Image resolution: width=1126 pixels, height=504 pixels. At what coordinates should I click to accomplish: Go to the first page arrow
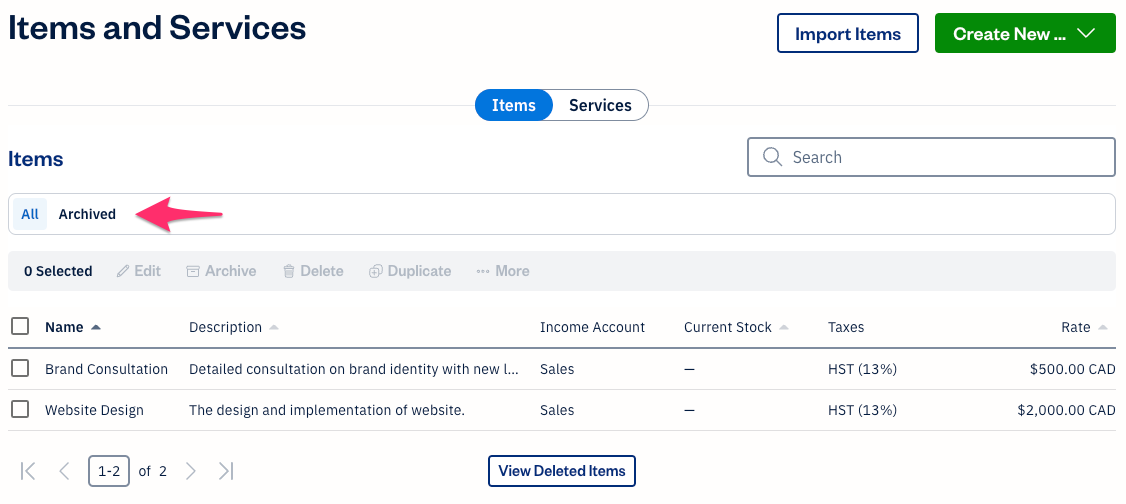click(28, 471)
